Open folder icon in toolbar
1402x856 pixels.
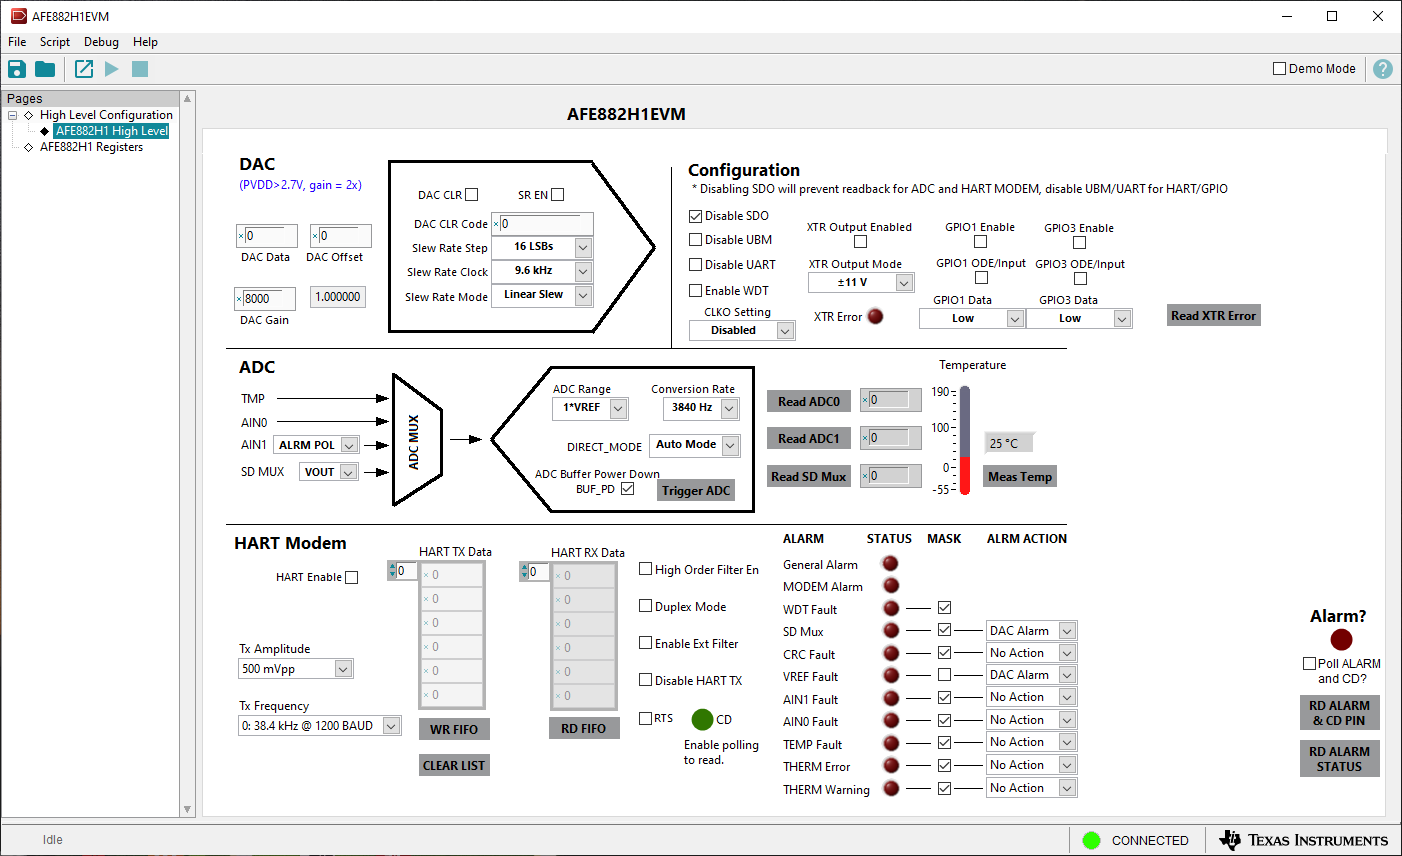click(x=45, y=69)
